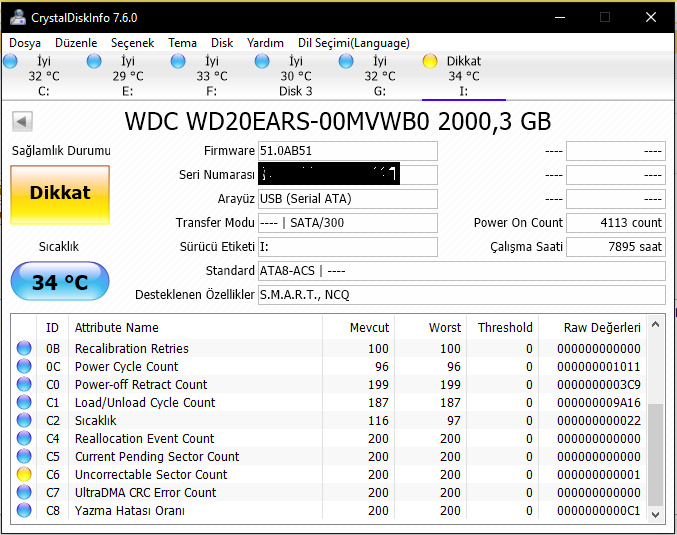
Task: Click the blue status orb for drive E:
Action: click(94, 61)
